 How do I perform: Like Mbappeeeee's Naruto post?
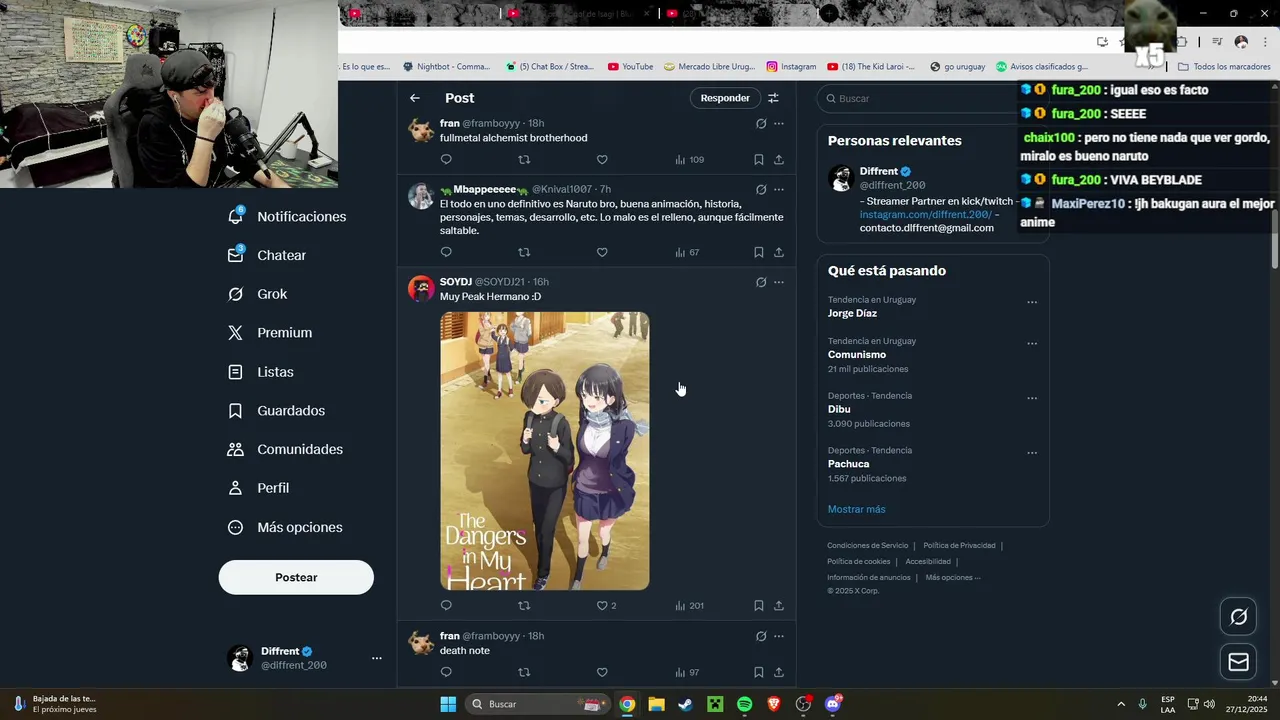coord(602,252)
